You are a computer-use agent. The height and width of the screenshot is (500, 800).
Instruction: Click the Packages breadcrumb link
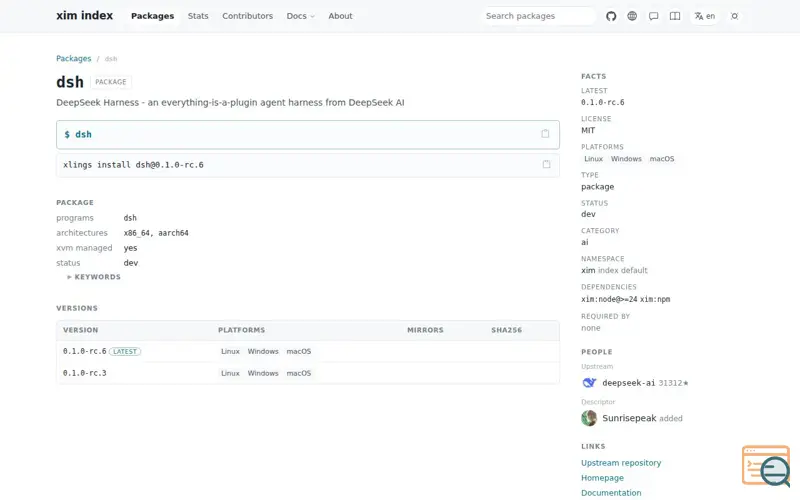click(x=73, y=59)
